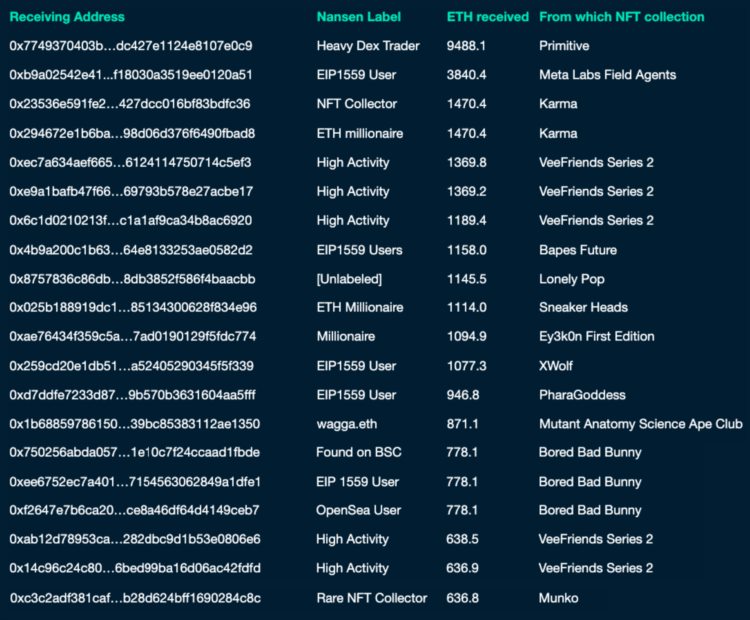The width and height of the screenshot is (750, 620).
Task: Click the Receiving Address column header
Action: [x=67, y=17]
